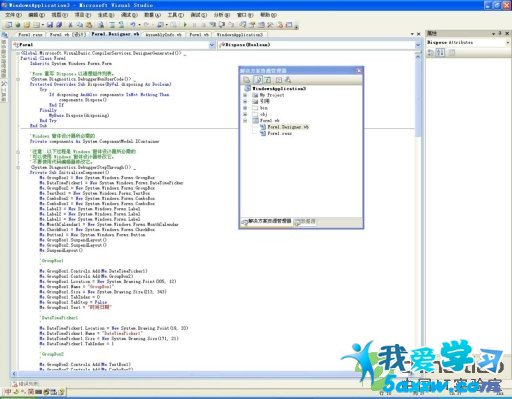Image resolution: width=512 pixels, height=399 pixels.
Task: Close the floating Solution Explorer panel
Action: coord(359,70)
